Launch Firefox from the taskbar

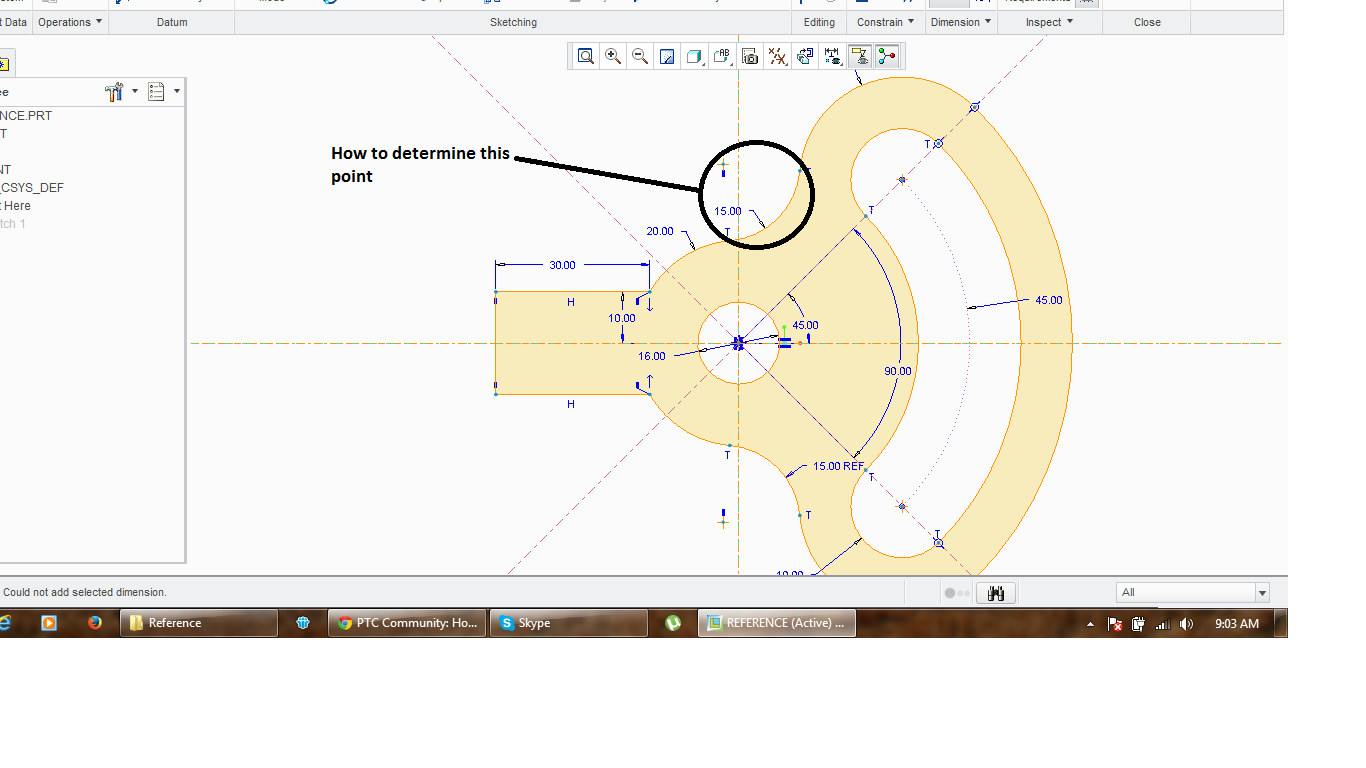(95, 623)
